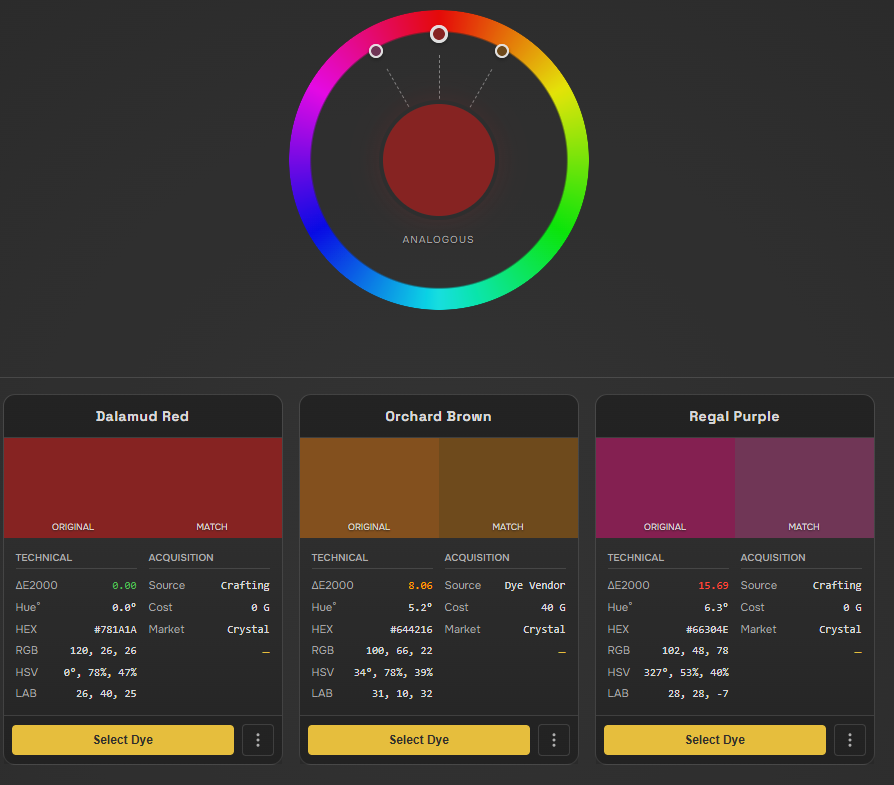Click Orchard Brown match swatch

tap(508, 487)
